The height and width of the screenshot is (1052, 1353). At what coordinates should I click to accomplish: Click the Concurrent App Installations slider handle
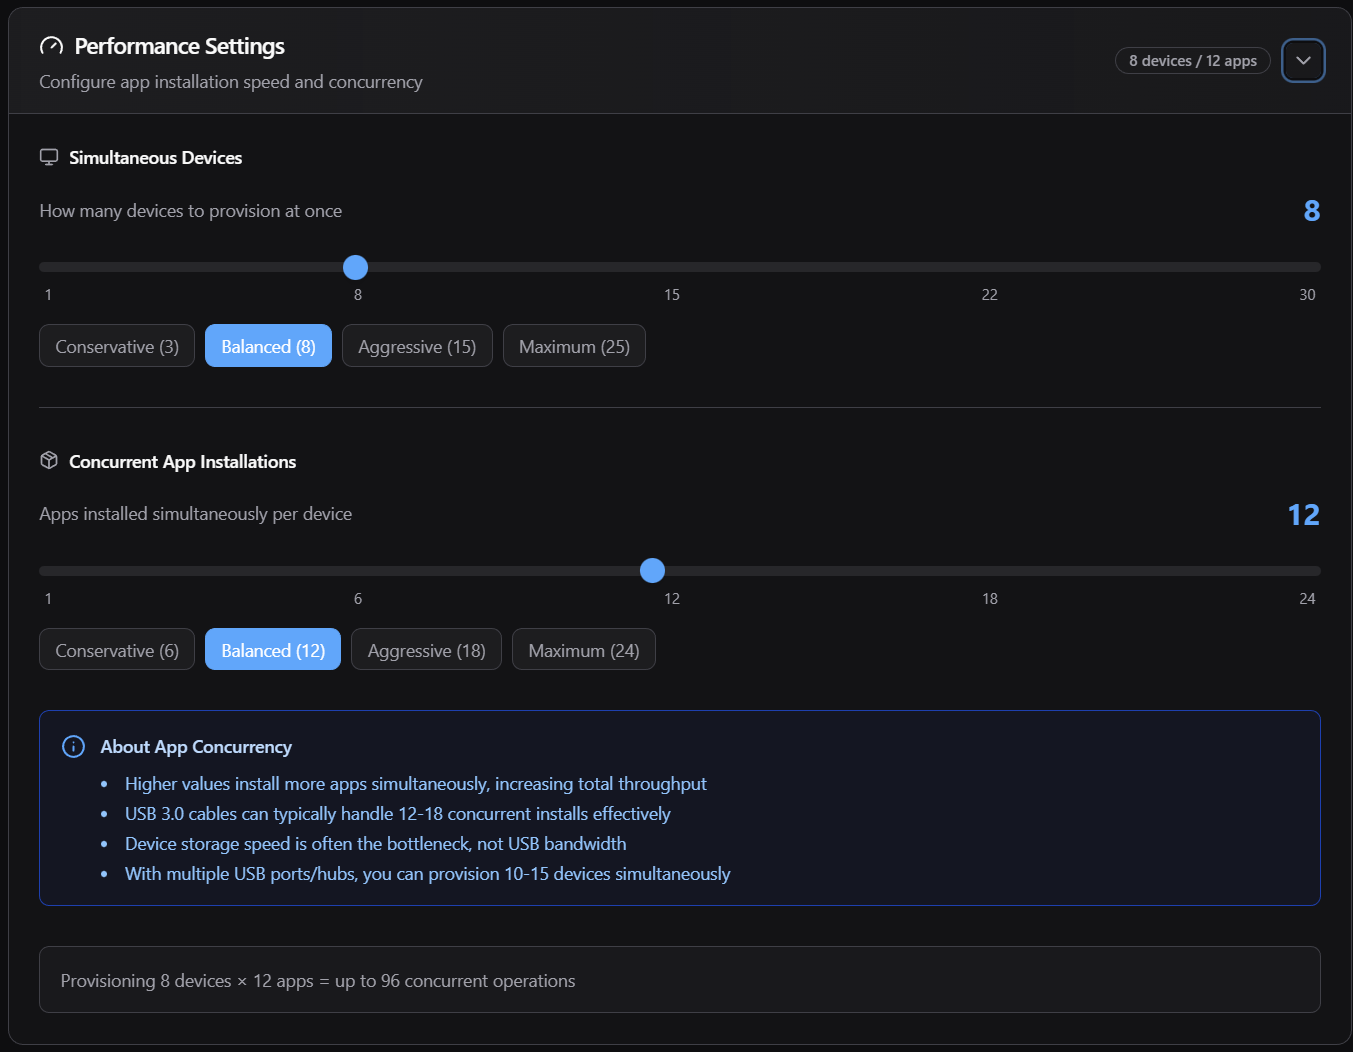coord(652,570)
